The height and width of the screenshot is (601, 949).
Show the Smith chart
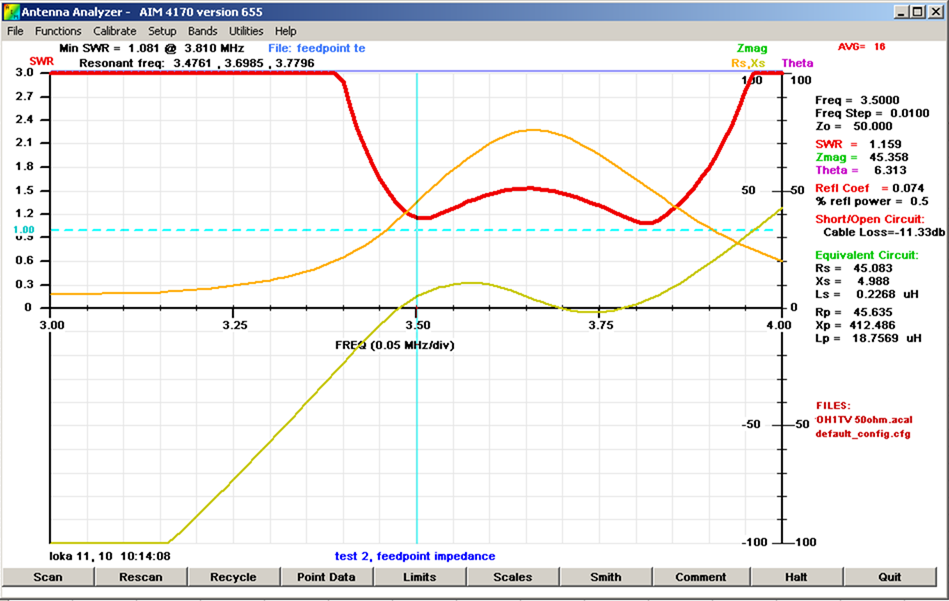click(605, 577)
